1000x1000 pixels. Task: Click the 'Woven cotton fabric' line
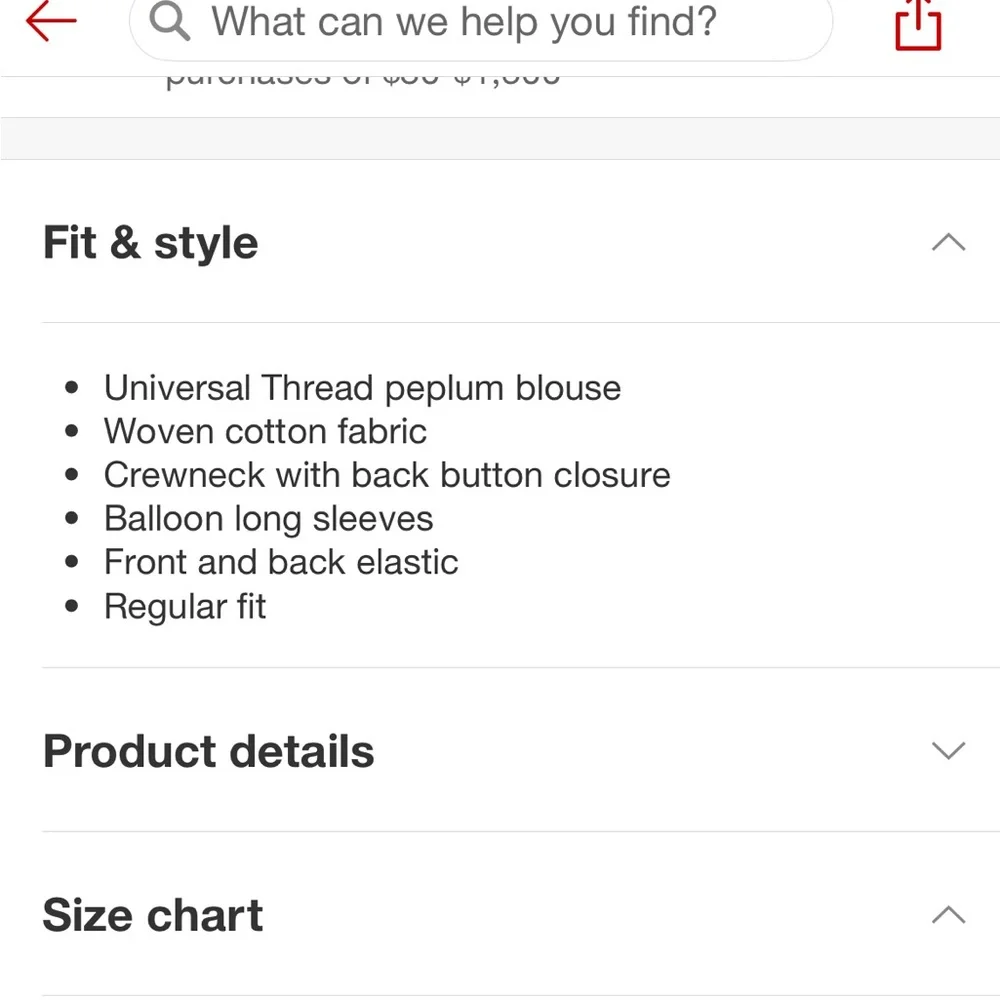(265, 431)
